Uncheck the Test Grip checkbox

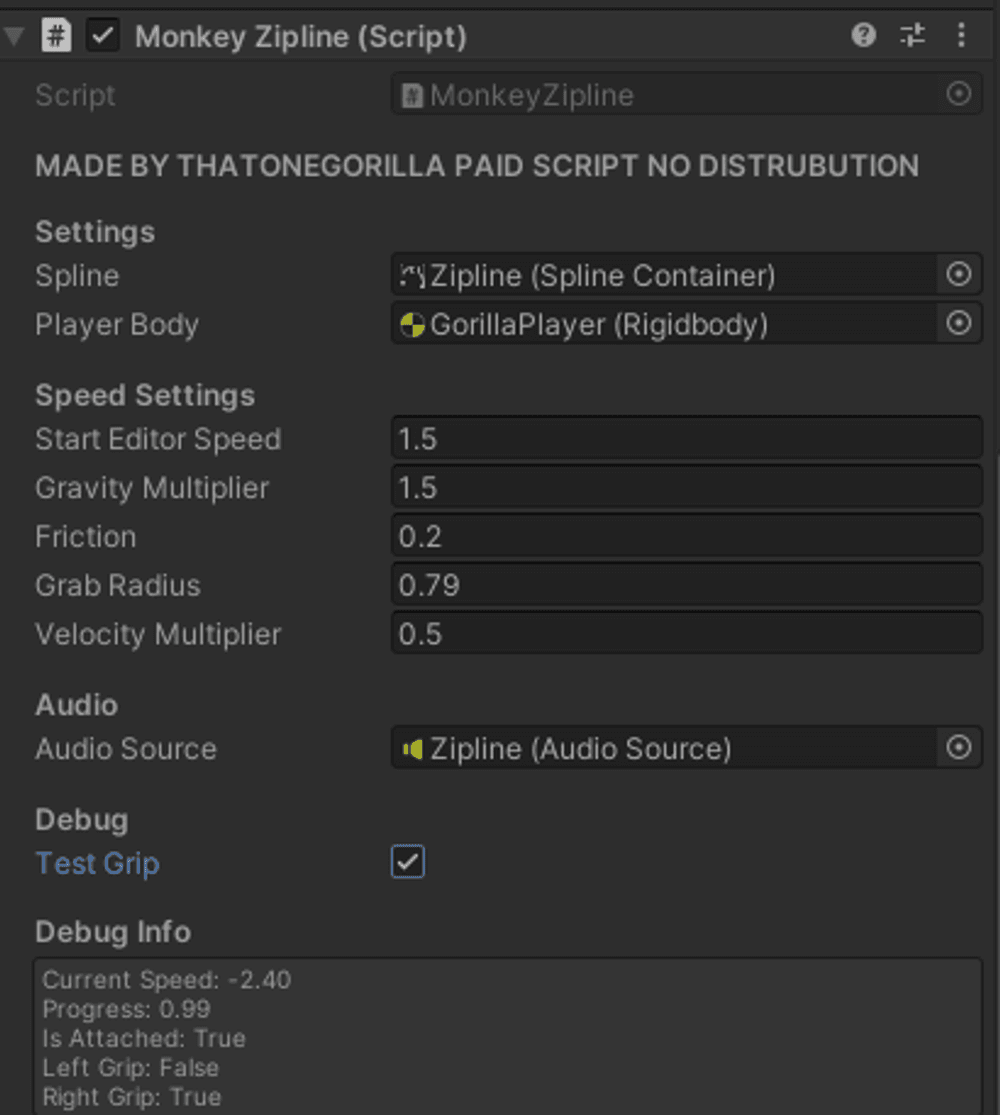408,862
